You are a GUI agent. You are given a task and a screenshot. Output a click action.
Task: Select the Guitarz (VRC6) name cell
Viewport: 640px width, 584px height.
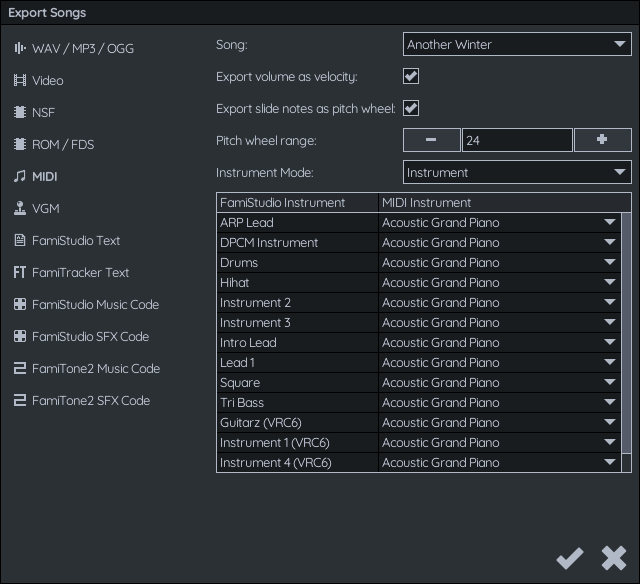pos(297,422)
